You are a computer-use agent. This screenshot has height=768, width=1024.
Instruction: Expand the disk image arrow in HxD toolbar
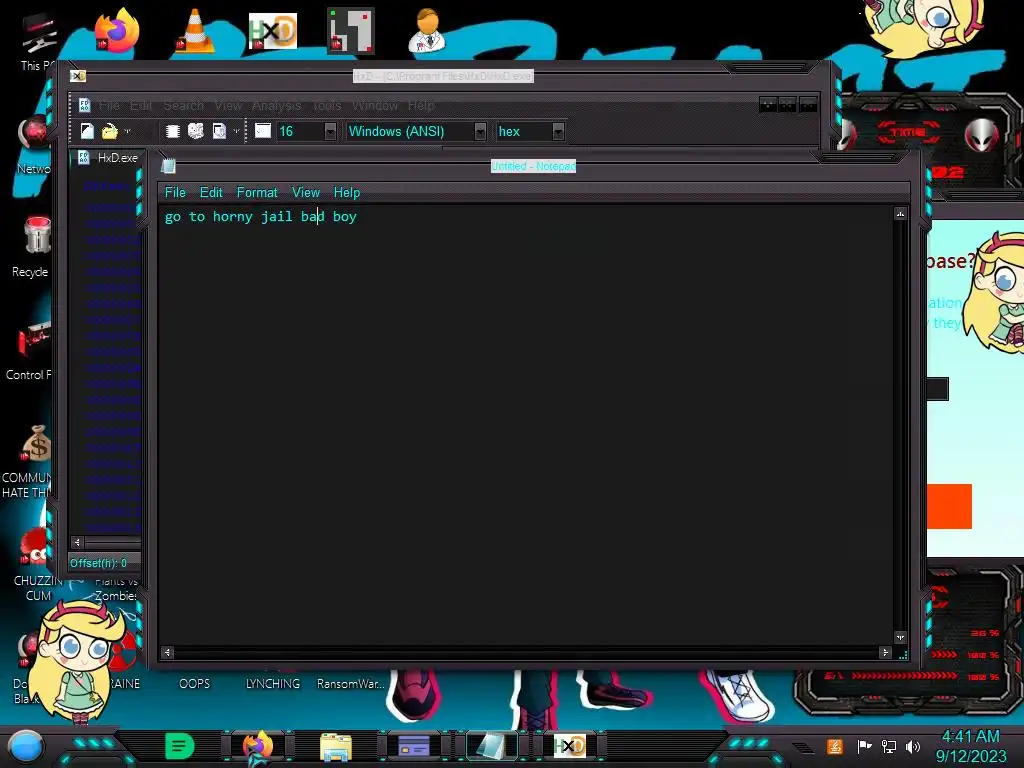coord(236,131)
